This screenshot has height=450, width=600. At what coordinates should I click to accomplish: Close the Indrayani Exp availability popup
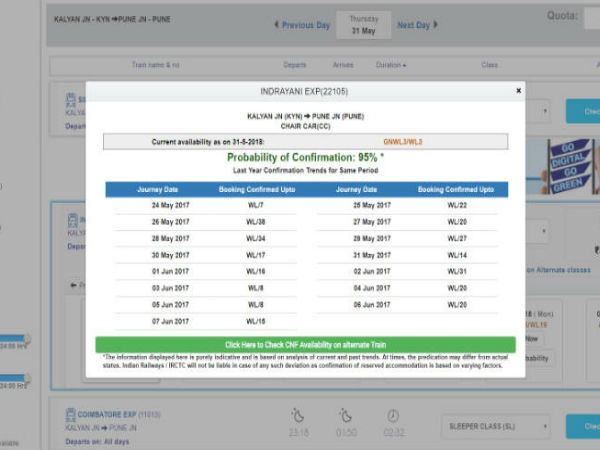point(518,90)
